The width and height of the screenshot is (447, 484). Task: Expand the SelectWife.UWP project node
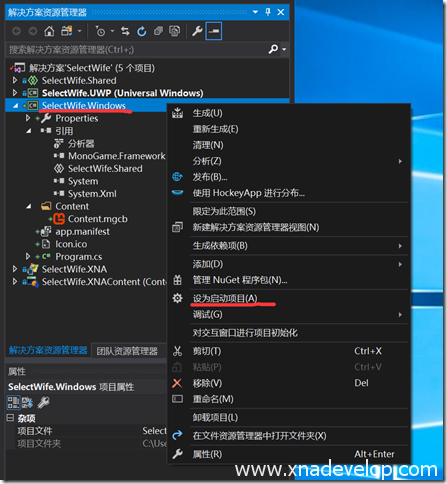click(15, 93)
